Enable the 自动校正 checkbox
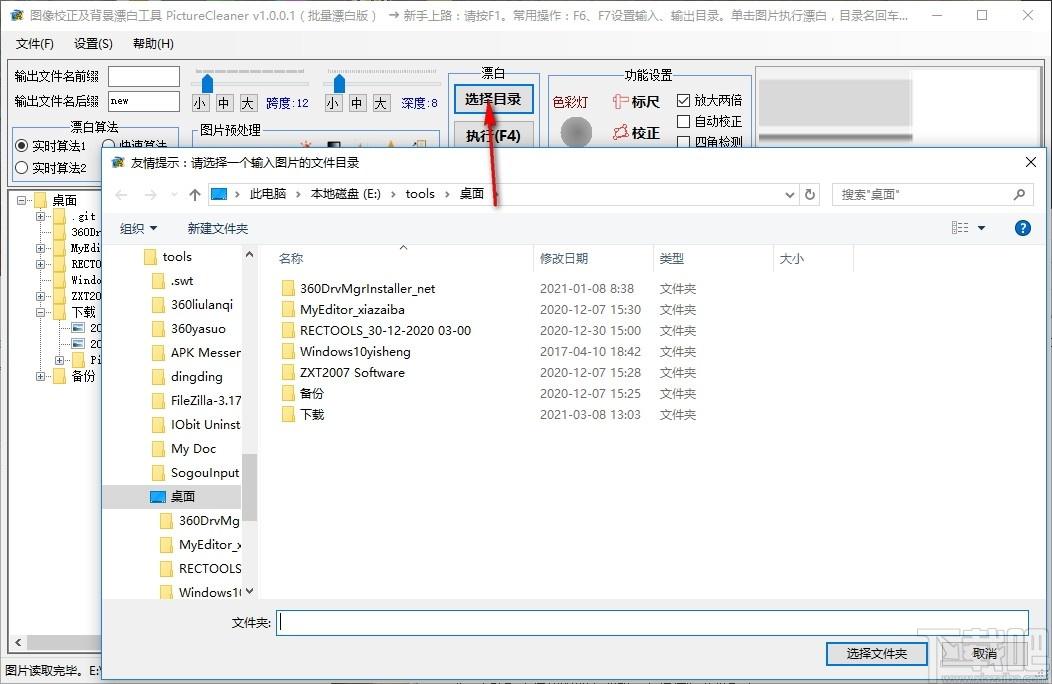The height and width of the screenshot is (684, 1052). pyautogui.click(x=684, y=121)
